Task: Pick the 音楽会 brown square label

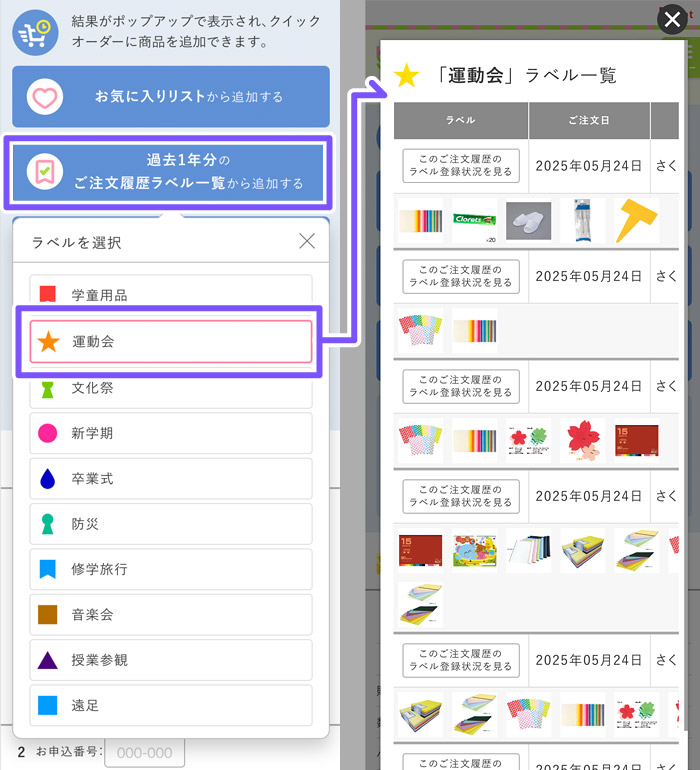Action: pyautogui.click(x=171, y=614)
